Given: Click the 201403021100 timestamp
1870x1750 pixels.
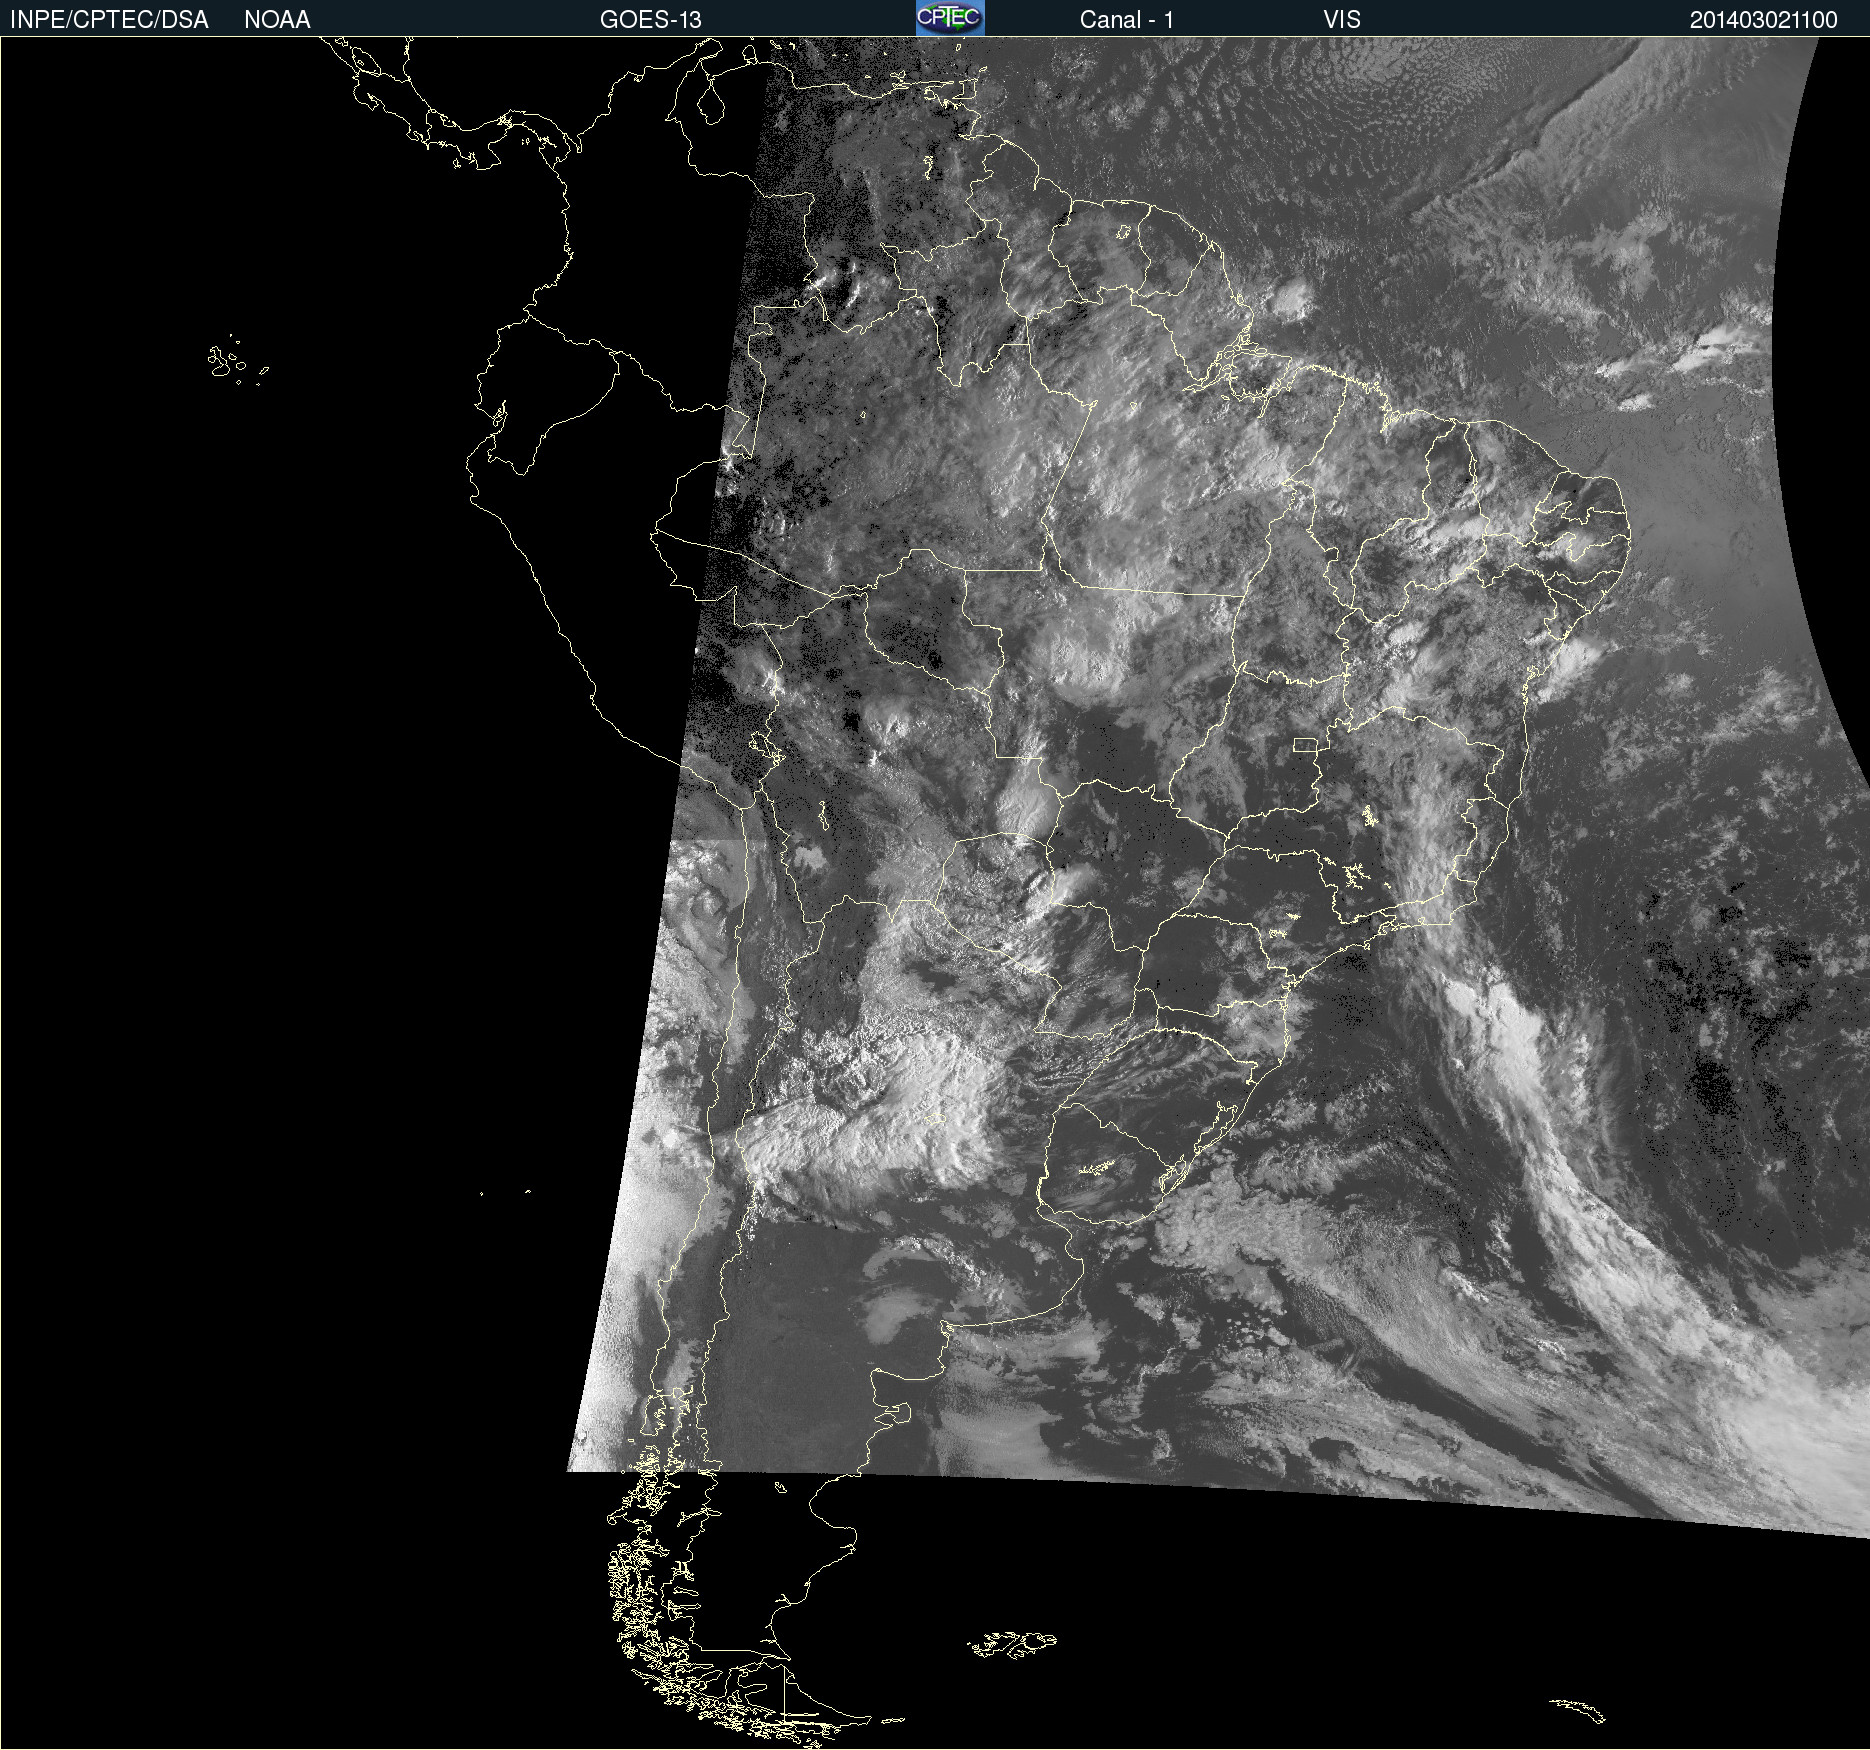Looking at the screenshot, I should pos(1764,20).
